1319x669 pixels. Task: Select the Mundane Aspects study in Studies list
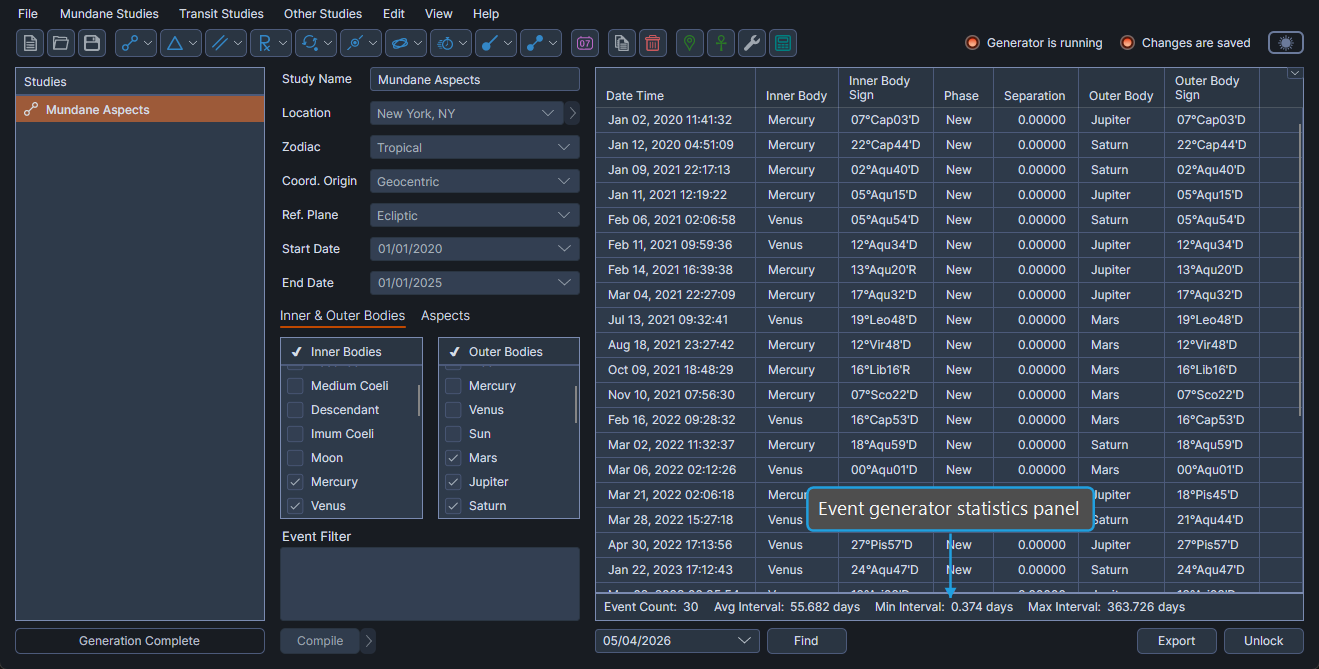140,110
